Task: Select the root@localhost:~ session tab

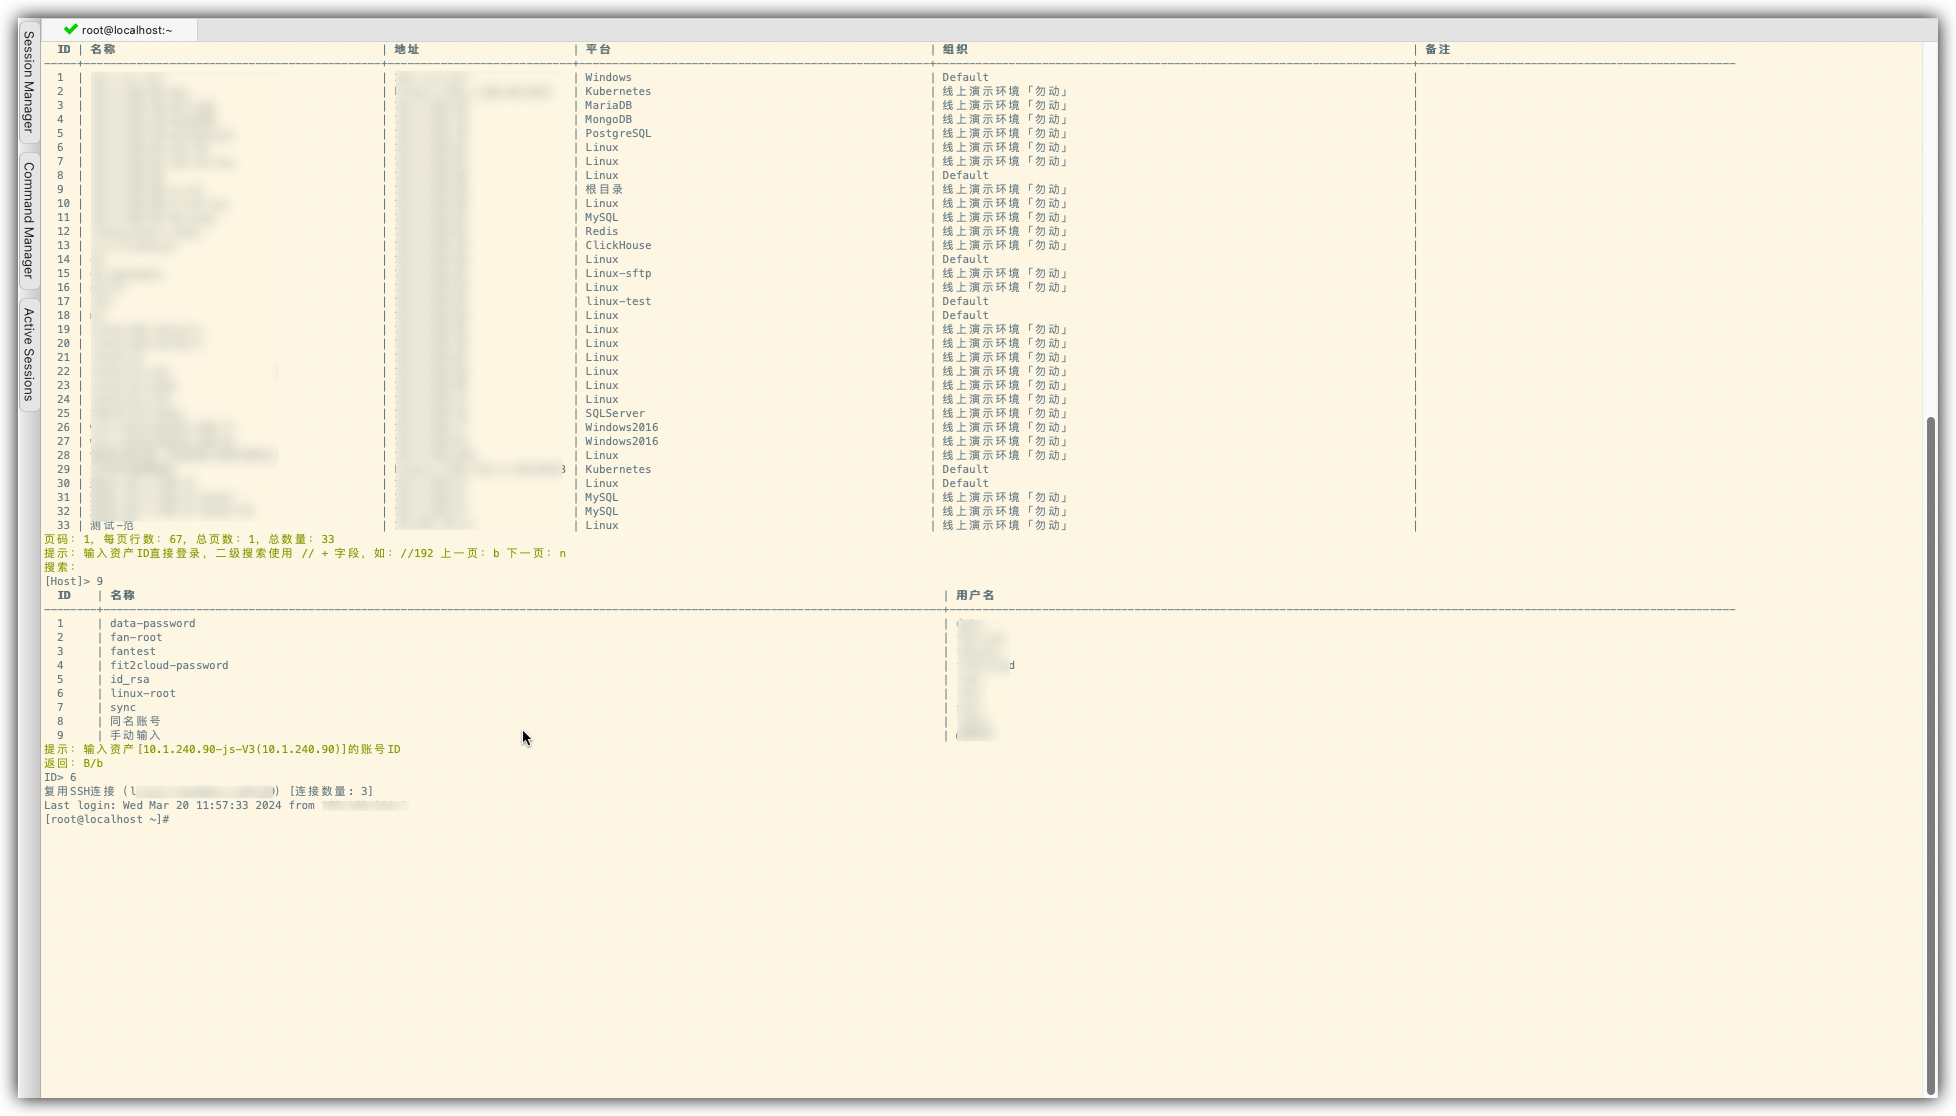Action: [119, 30]
